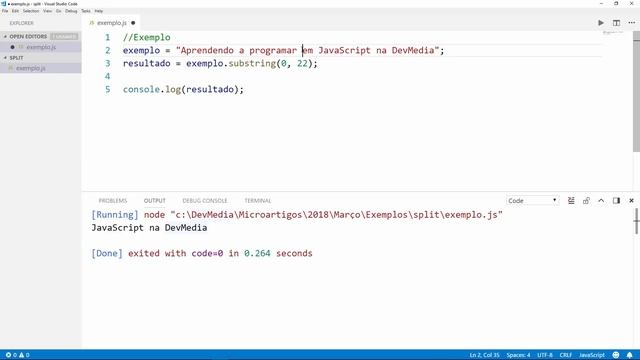This screenshot has height=360, width=640.
Task: Clear the output panel
Action: (x=571, y=200)
